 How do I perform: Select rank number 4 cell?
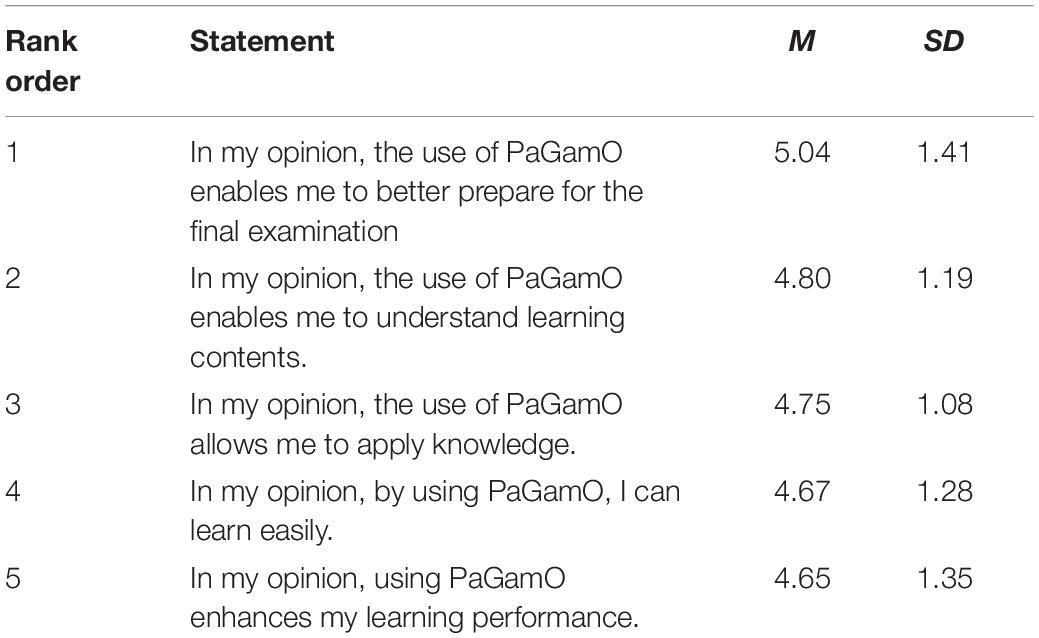(13, 492)
